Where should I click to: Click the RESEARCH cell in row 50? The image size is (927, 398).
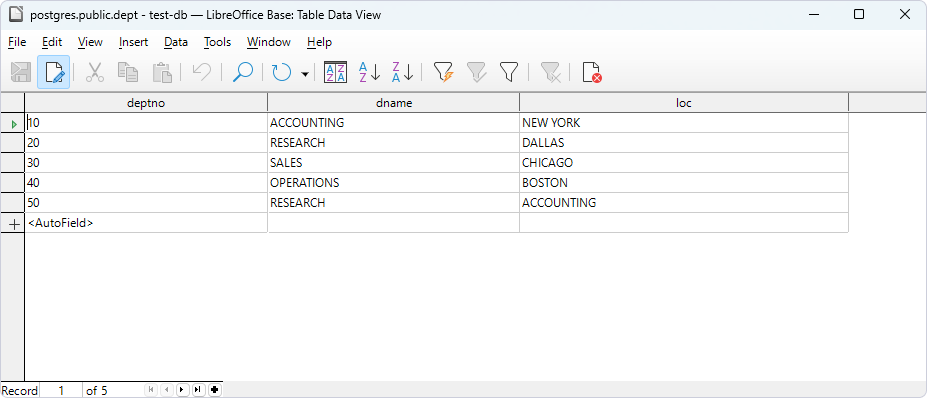click(394, 203)
